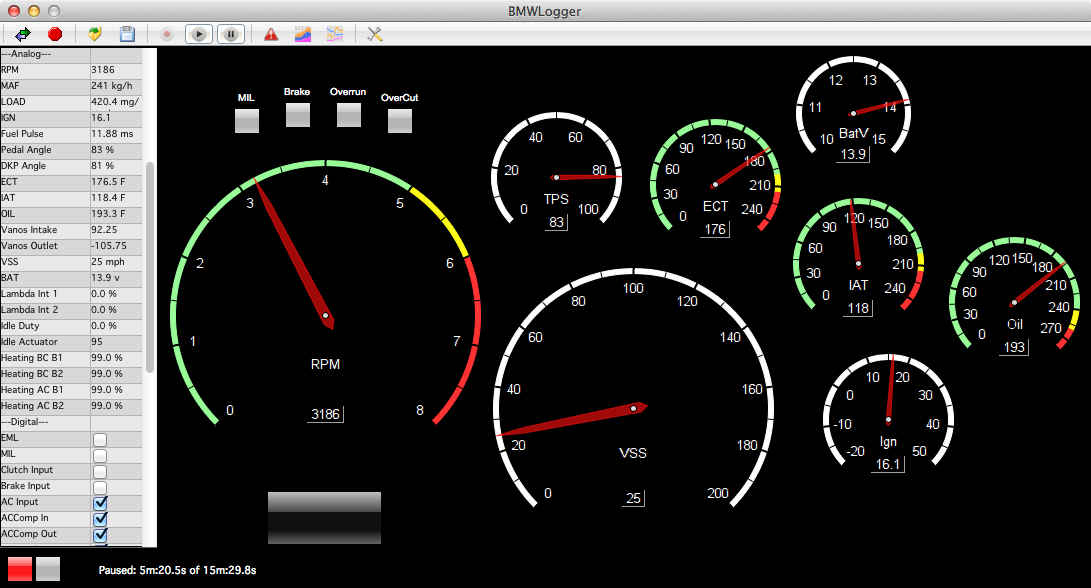Uncheck the ACComp In checkbox
1091x588 pixels.
coord(100,518)
